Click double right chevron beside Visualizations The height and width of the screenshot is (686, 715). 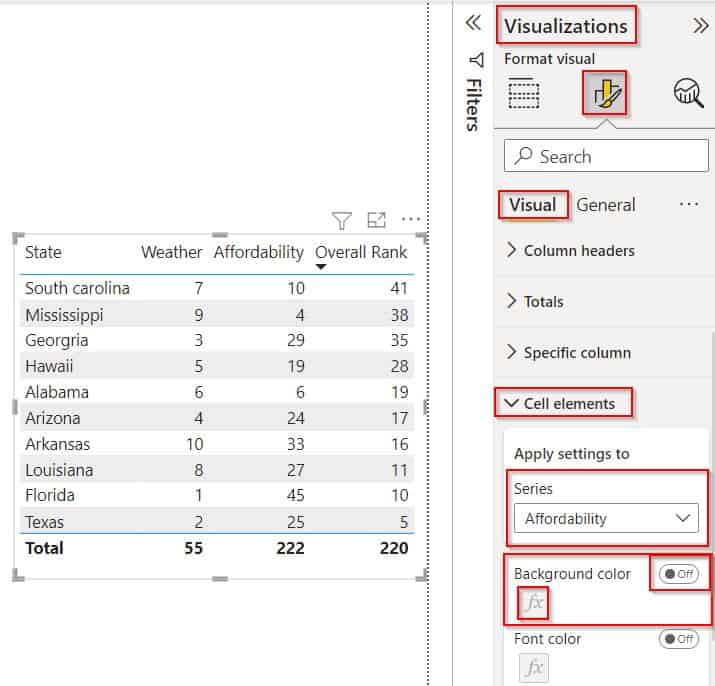[700, 26]
